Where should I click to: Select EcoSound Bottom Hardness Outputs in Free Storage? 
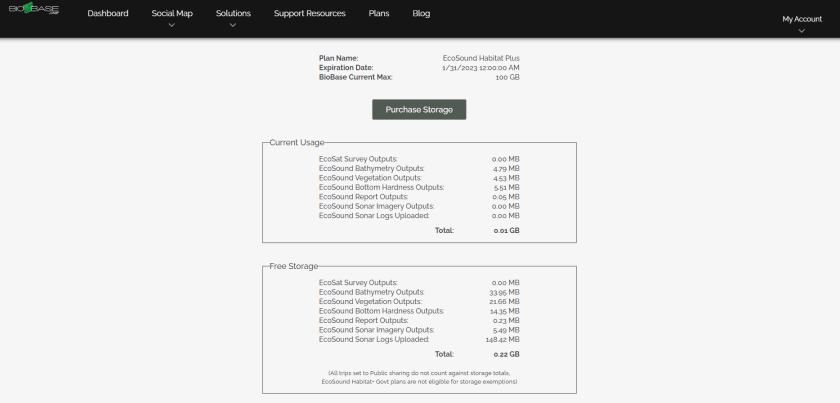point(381,311)
